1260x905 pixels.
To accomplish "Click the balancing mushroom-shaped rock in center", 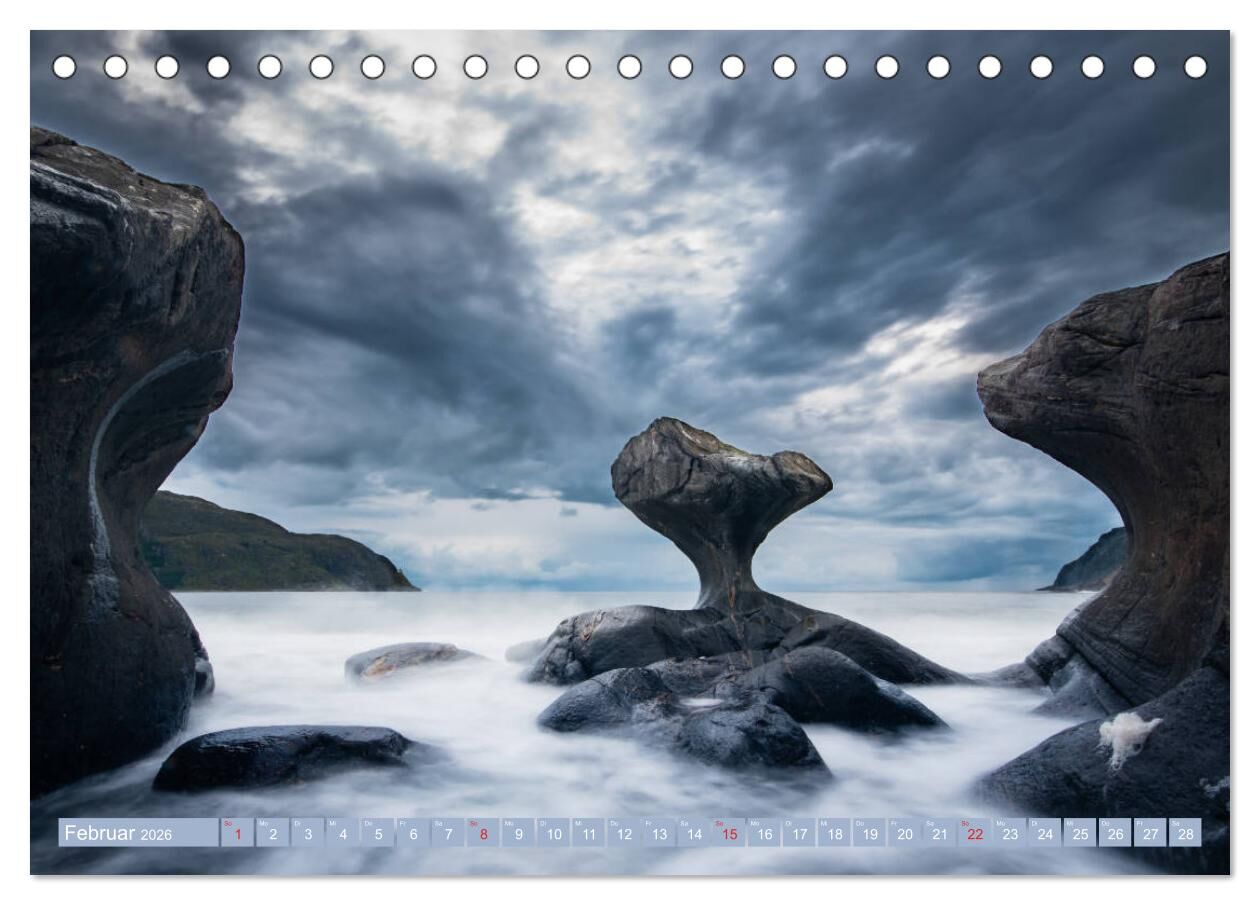I will click(x=718, y=490).
